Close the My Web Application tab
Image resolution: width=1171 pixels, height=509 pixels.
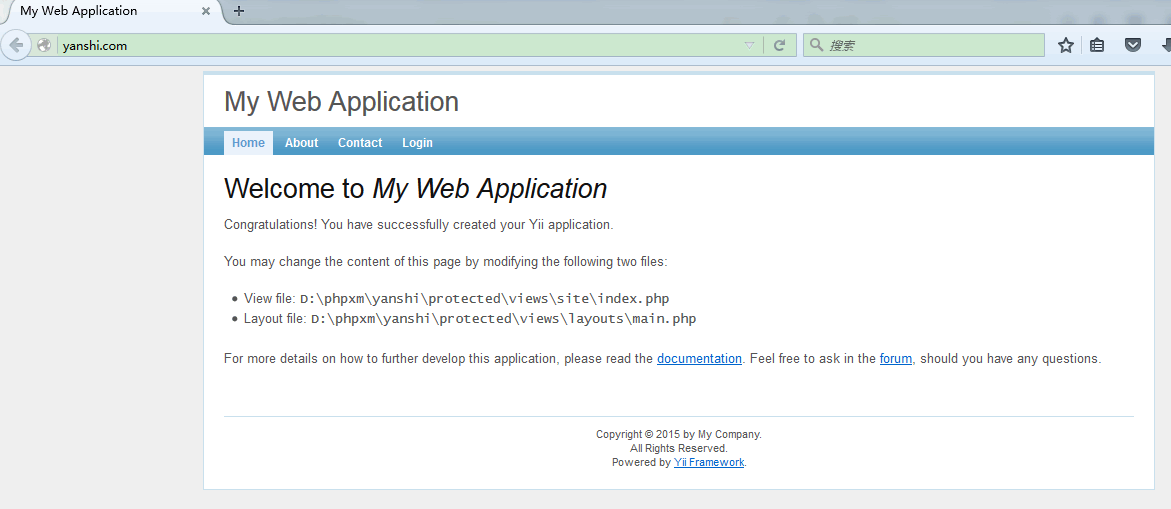click(x=206, y=11)
